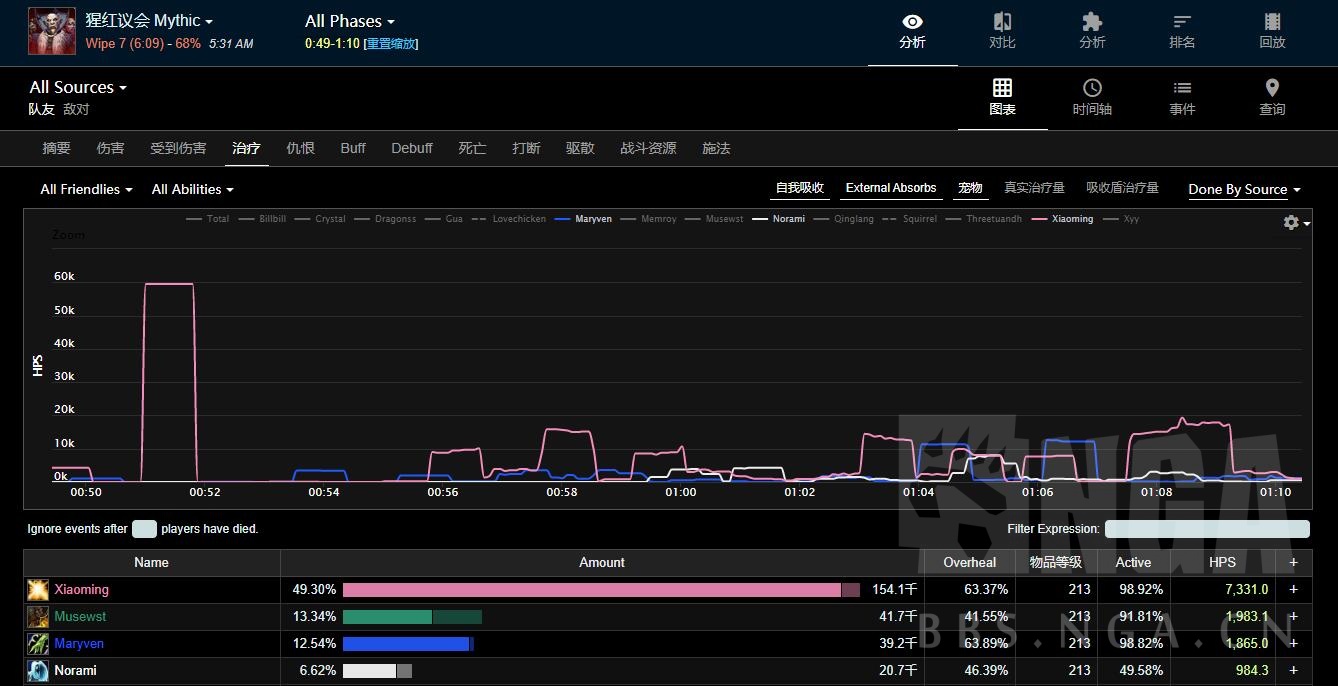
Task: Open the All Abilities dropdown
Action: tap(192, 189)
